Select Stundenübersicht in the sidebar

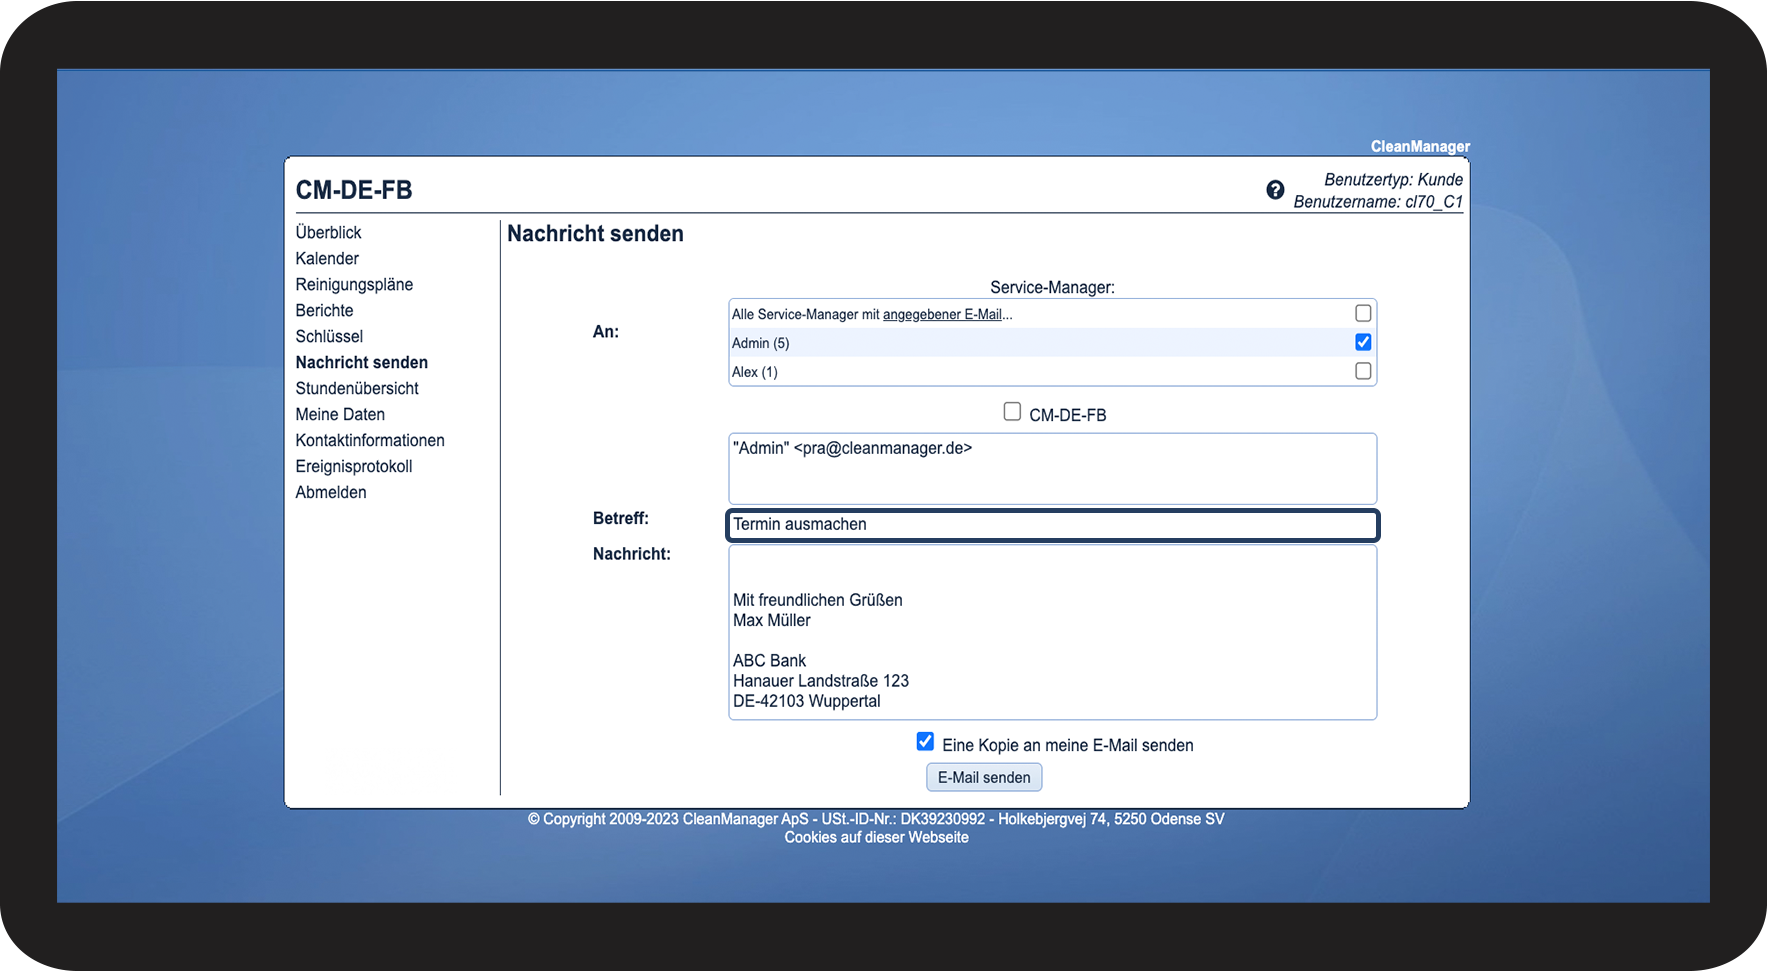357,388
